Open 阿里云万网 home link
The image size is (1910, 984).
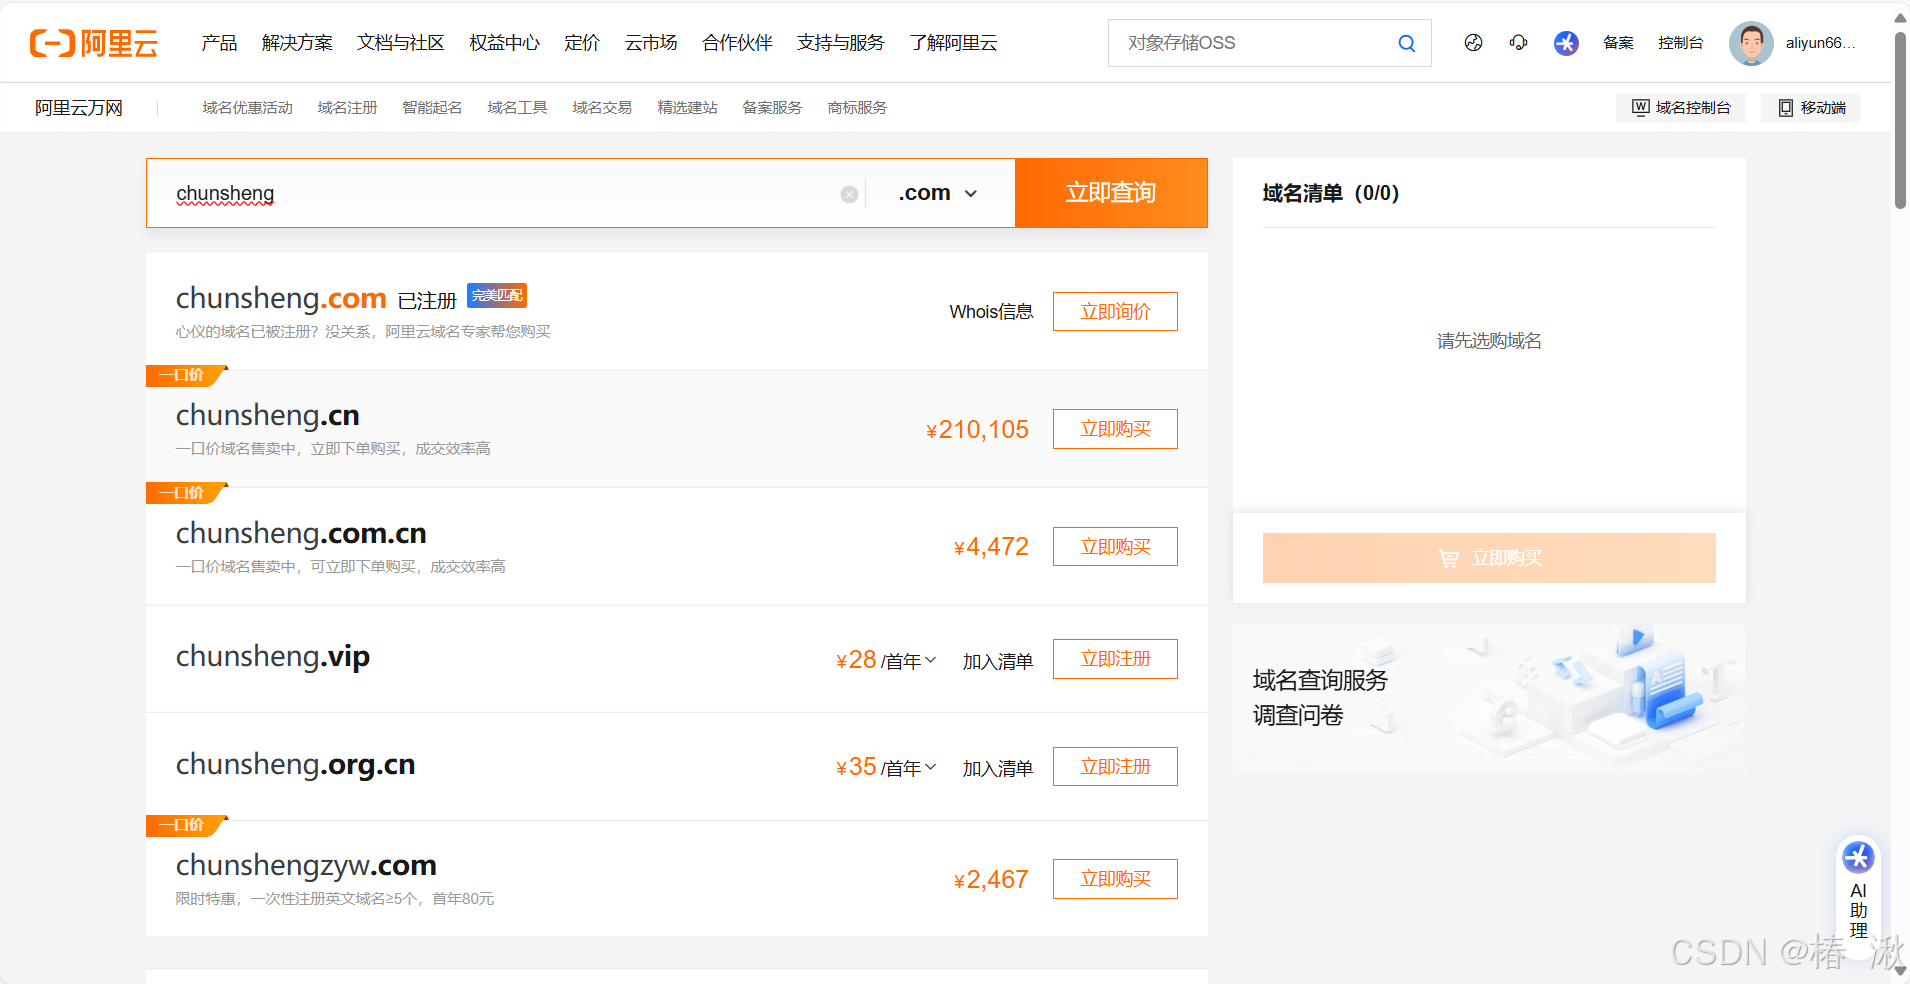(79, 108)
